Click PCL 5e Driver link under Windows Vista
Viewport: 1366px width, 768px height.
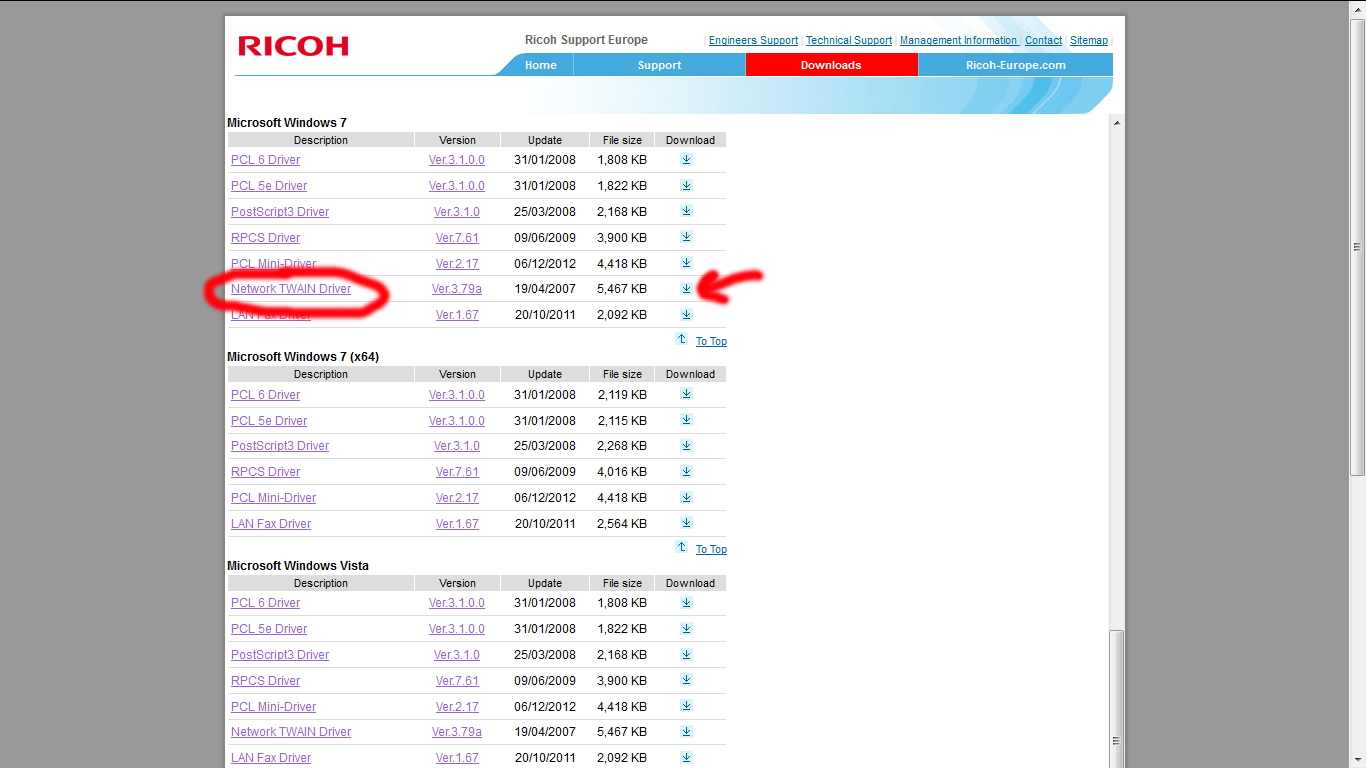(269, 629)
